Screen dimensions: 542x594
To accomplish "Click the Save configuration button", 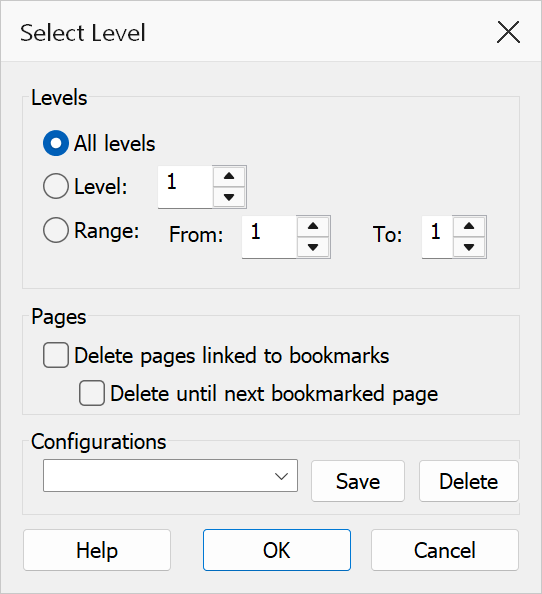I will tap(358, 481).
